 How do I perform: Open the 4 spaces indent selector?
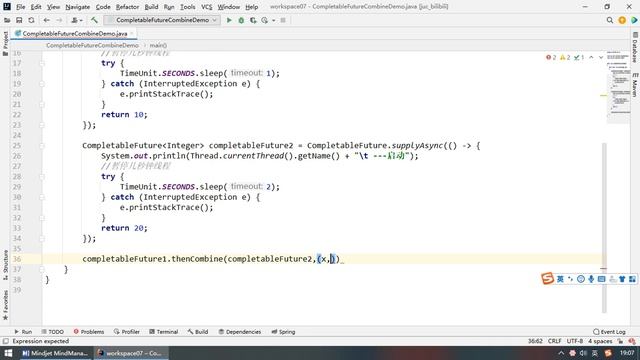click(x=600, y=341)
